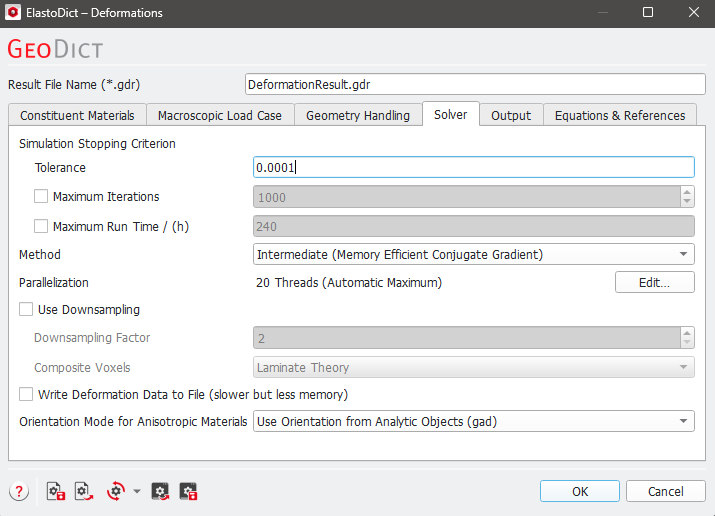
Task: Open the Composite Voxels Laminate Theory dropdown
Action: (x=473, y=367)
